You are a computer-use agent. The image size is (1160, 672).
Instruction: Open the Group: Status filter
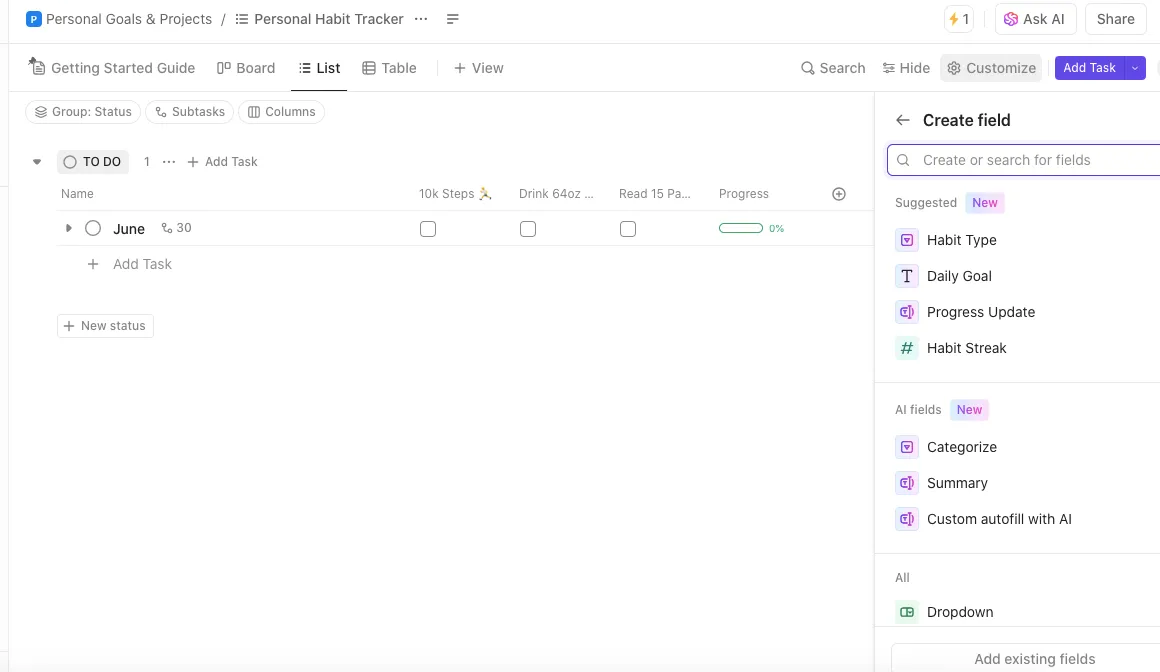(x=83, y=112)
